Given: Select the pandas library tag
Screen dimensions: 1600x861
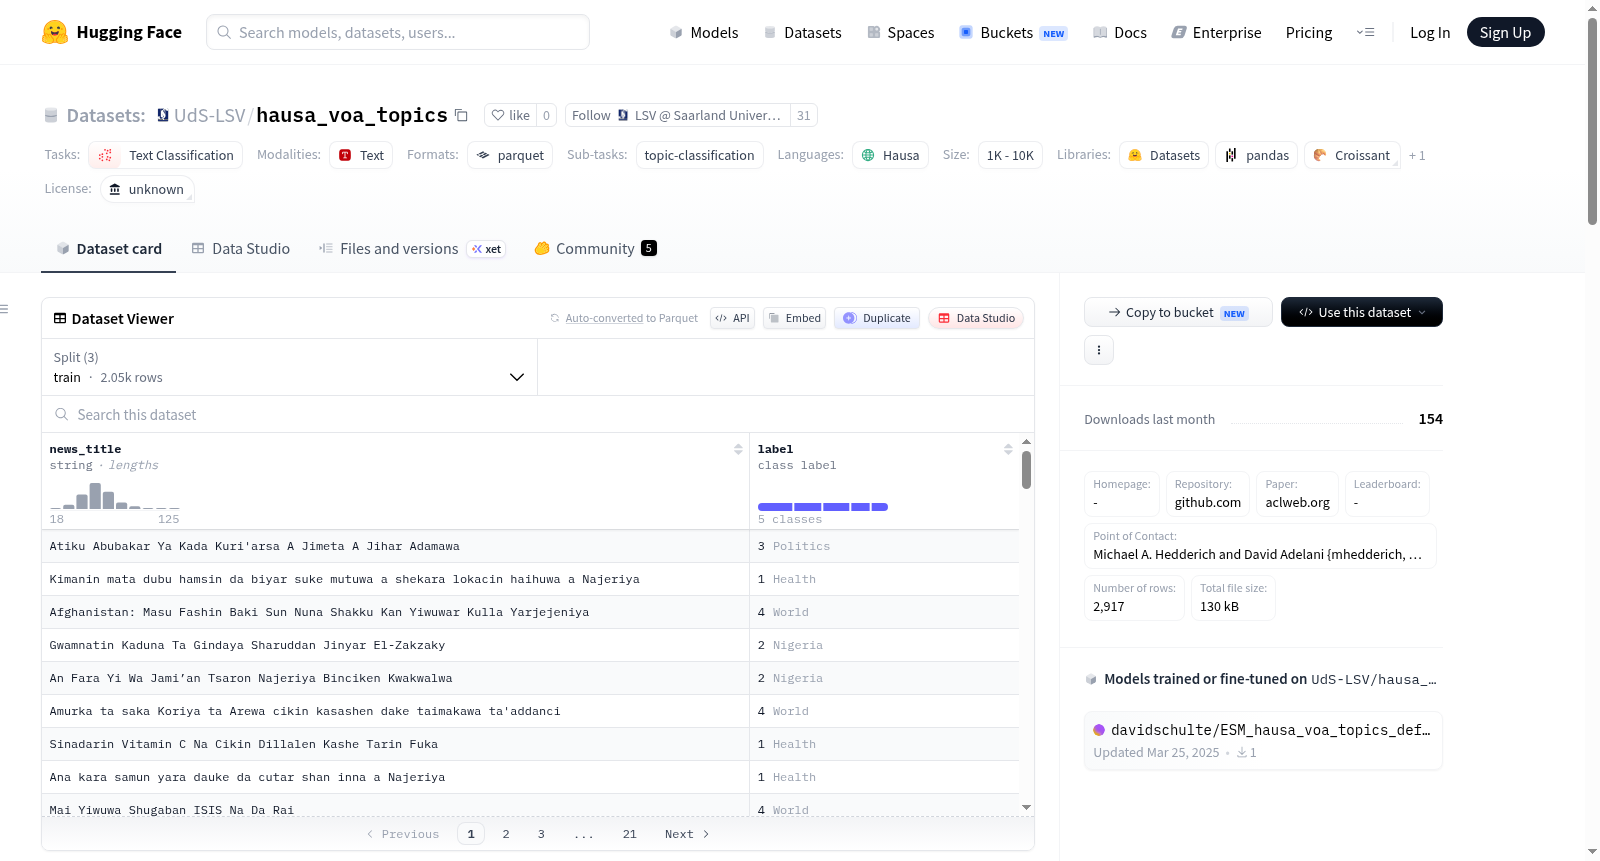Looking at the screenshot, I should pyautogui.click(x=1257, y=155).
